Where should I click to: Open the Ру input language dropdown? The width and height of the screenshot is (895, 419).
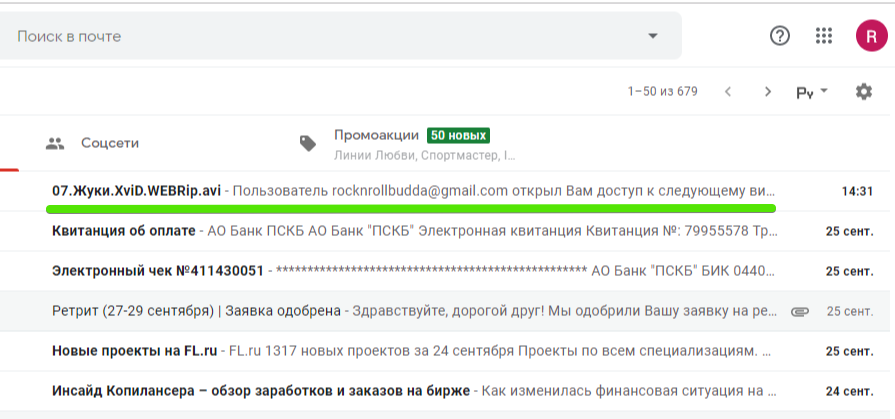(x=812, y=92)
